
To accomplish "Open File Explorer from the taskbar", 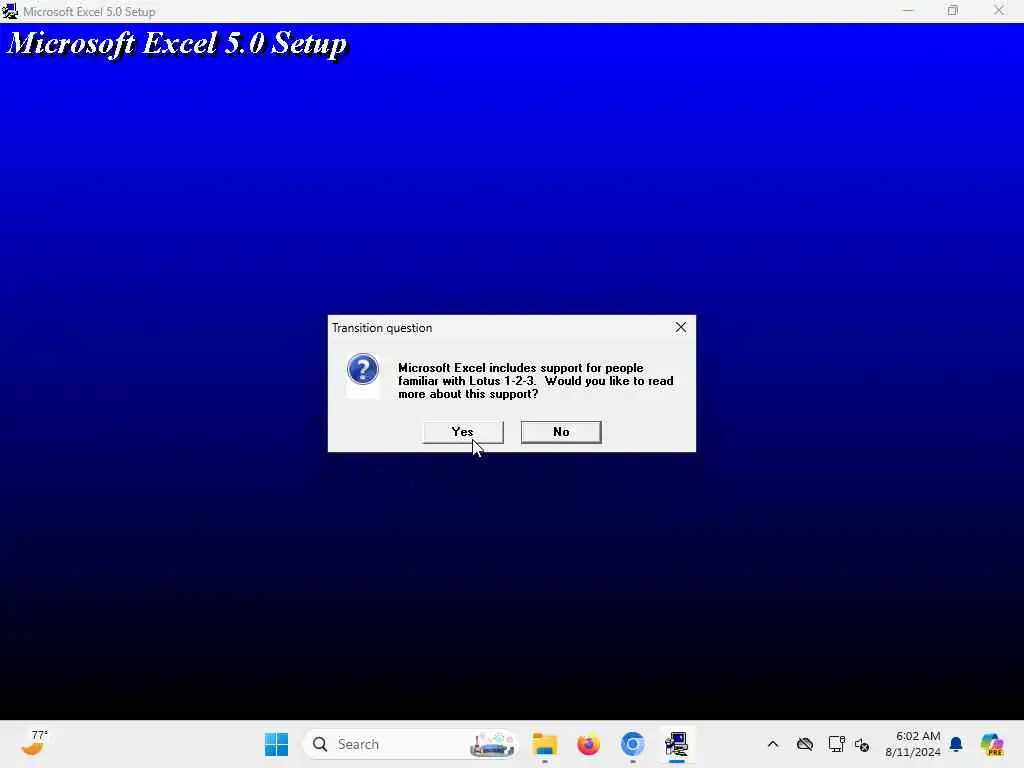I will (x=544, y=744).
